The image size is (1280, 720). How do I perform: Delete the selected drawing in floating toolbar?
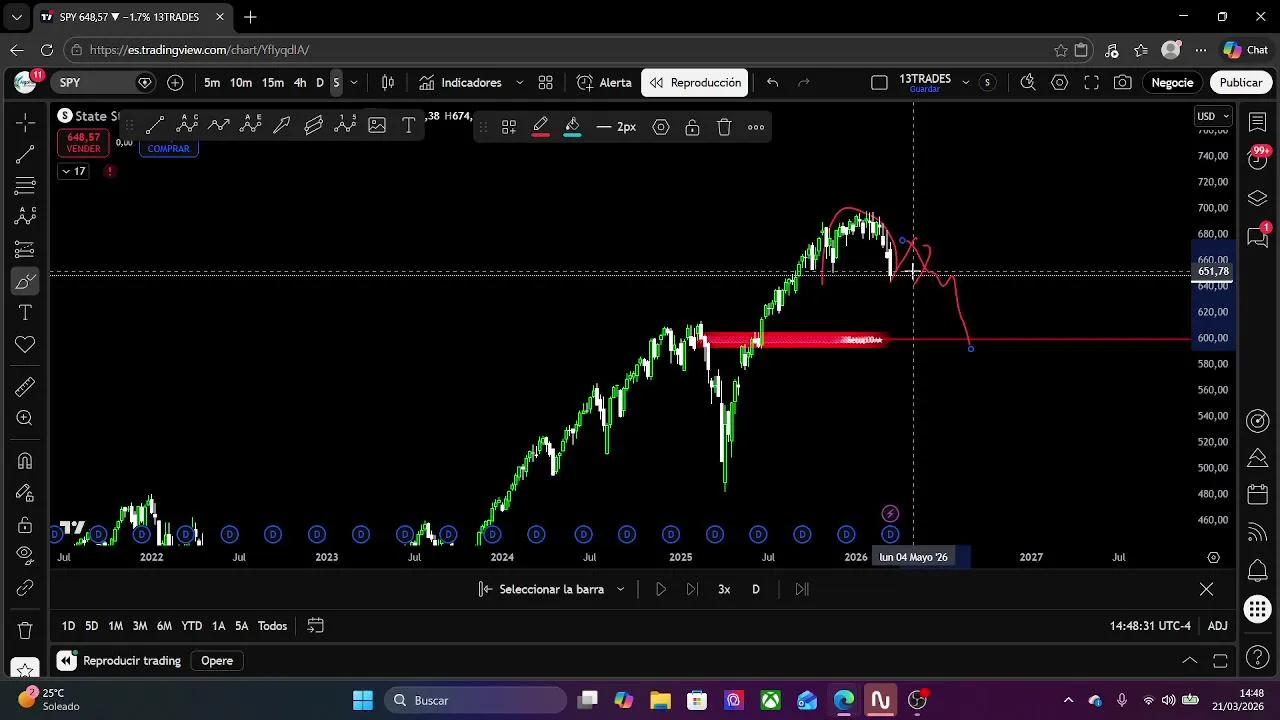click(x=724, y=127)
